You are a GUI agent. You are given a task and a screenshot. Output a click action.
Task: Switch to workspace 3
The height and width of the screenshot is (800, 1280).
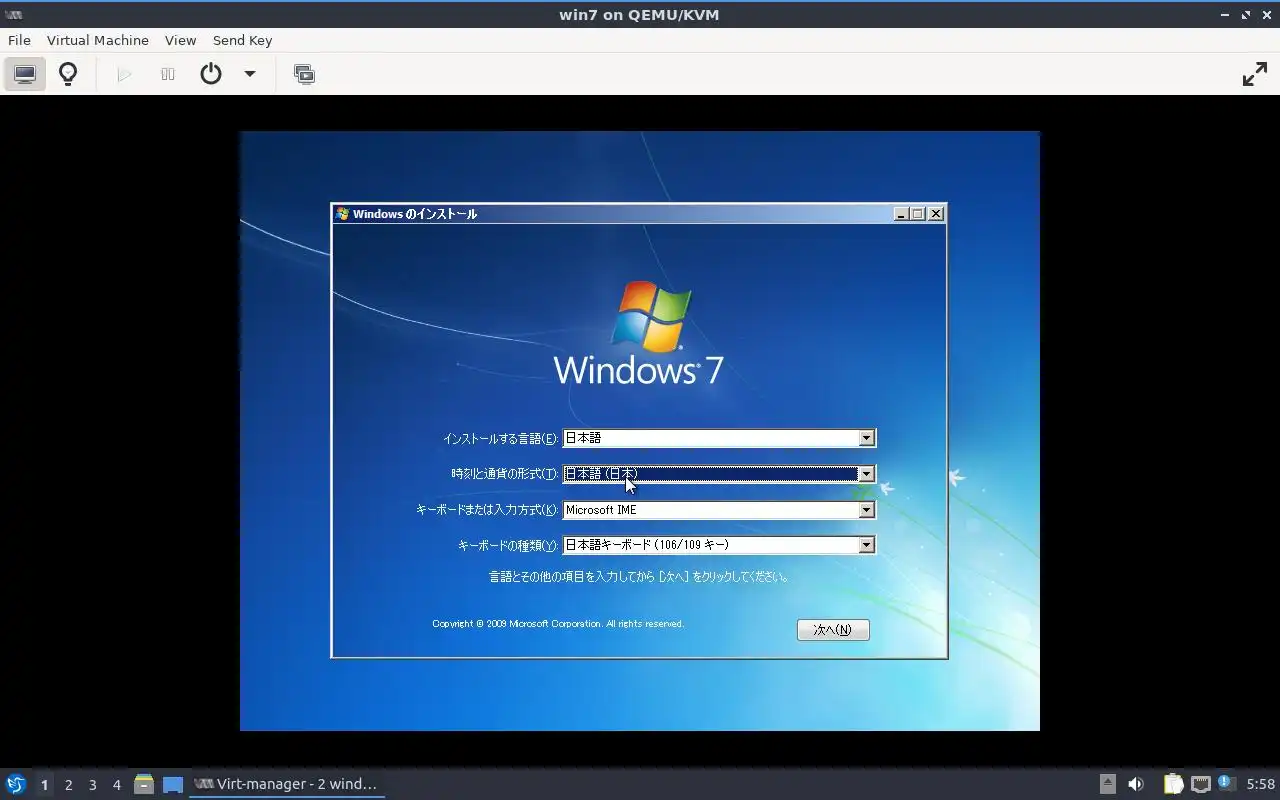click(x=92, y=785)
